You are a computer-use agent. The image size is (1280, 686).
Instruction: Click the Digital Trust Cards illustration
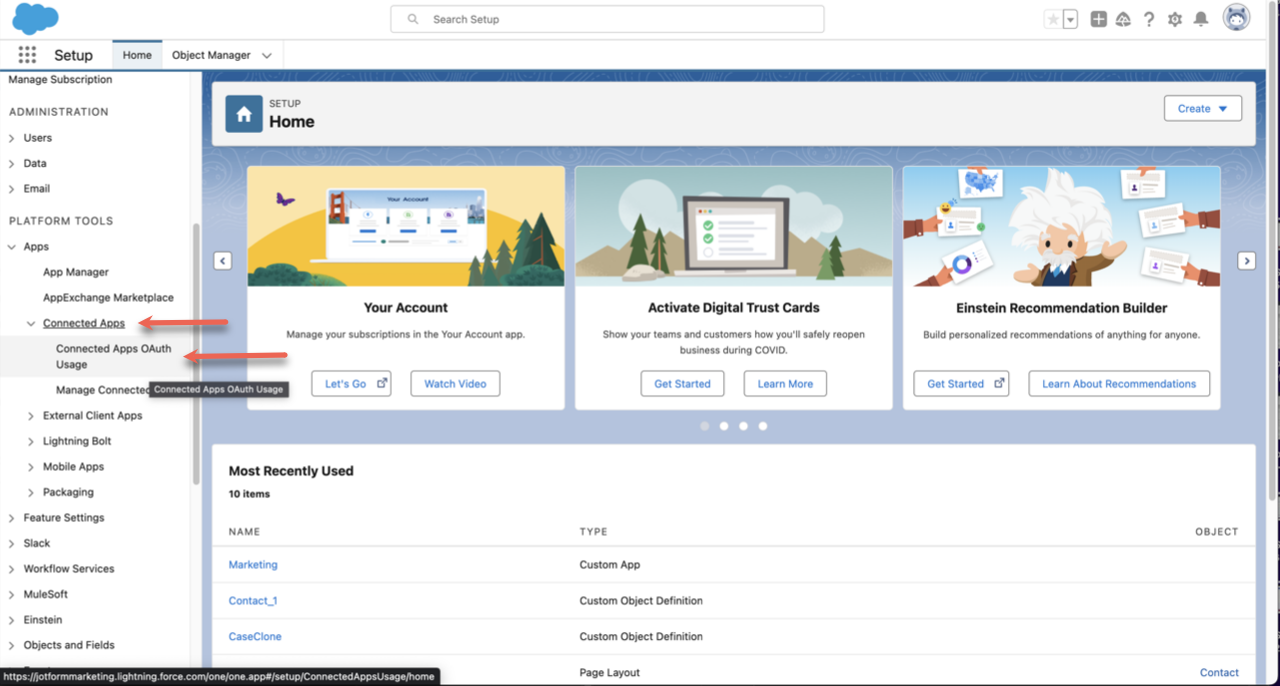tap(734, 226)
